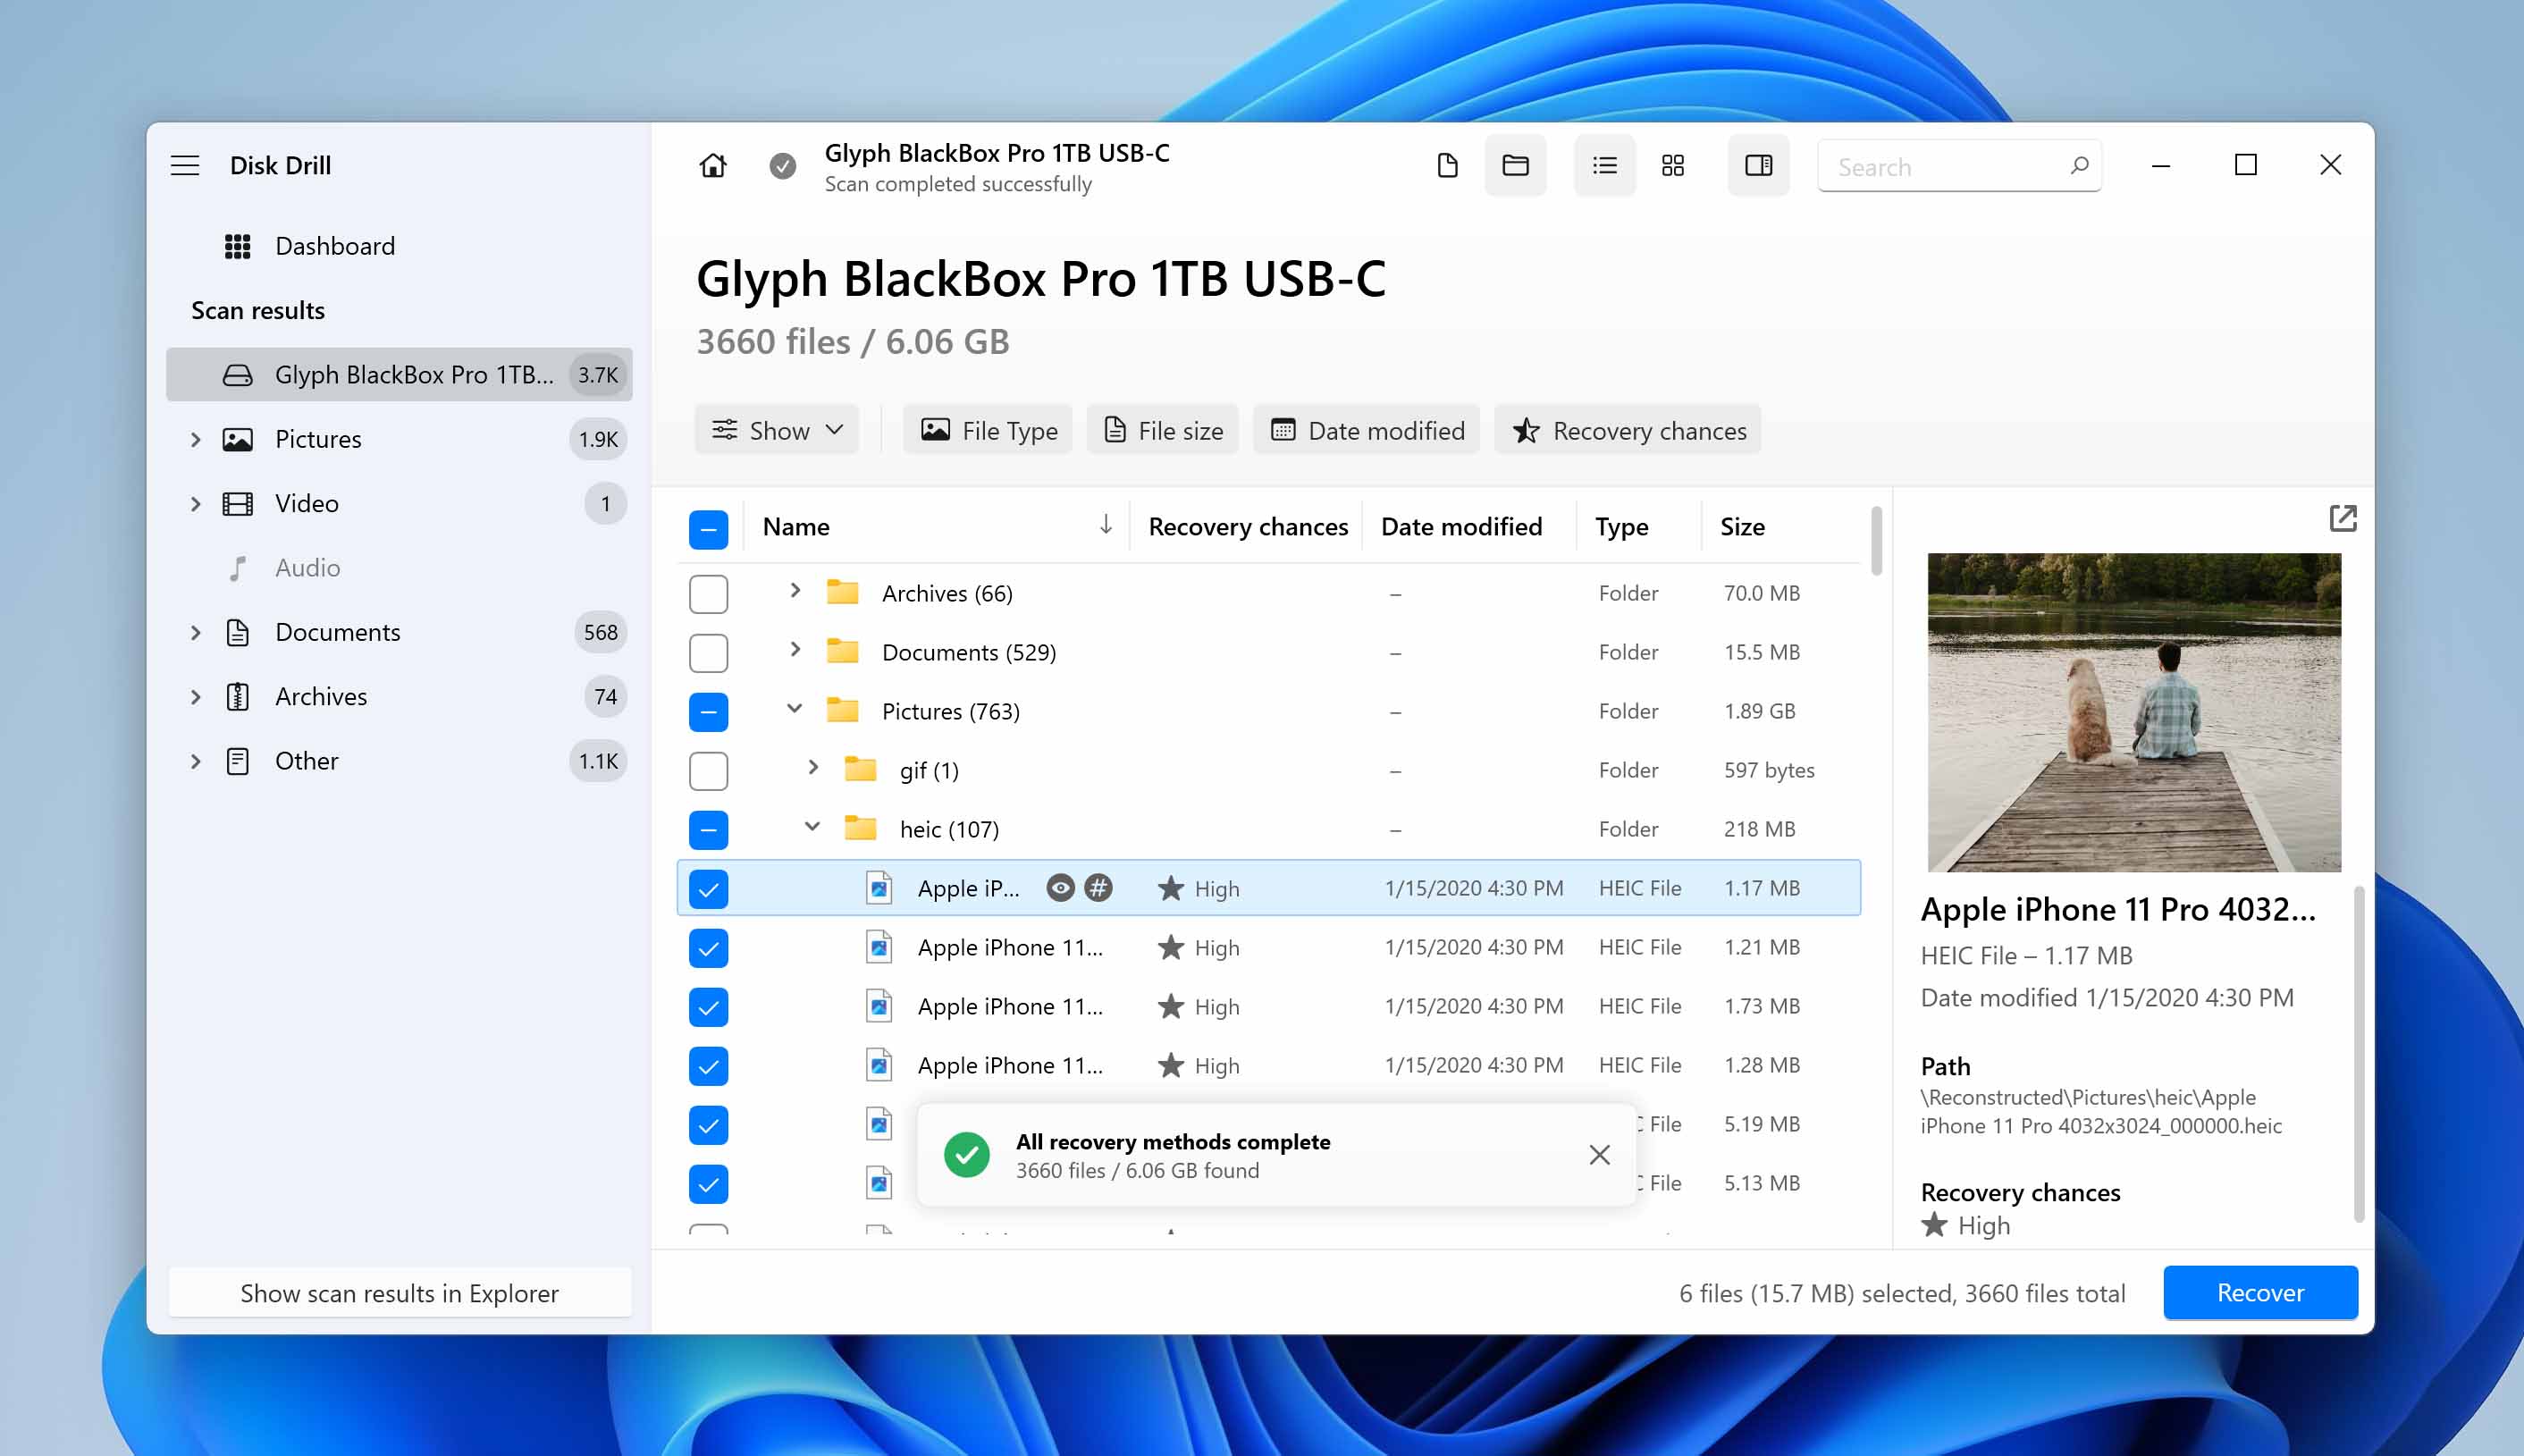Toggle the select-all checkbox in header

tap(708, 529)
